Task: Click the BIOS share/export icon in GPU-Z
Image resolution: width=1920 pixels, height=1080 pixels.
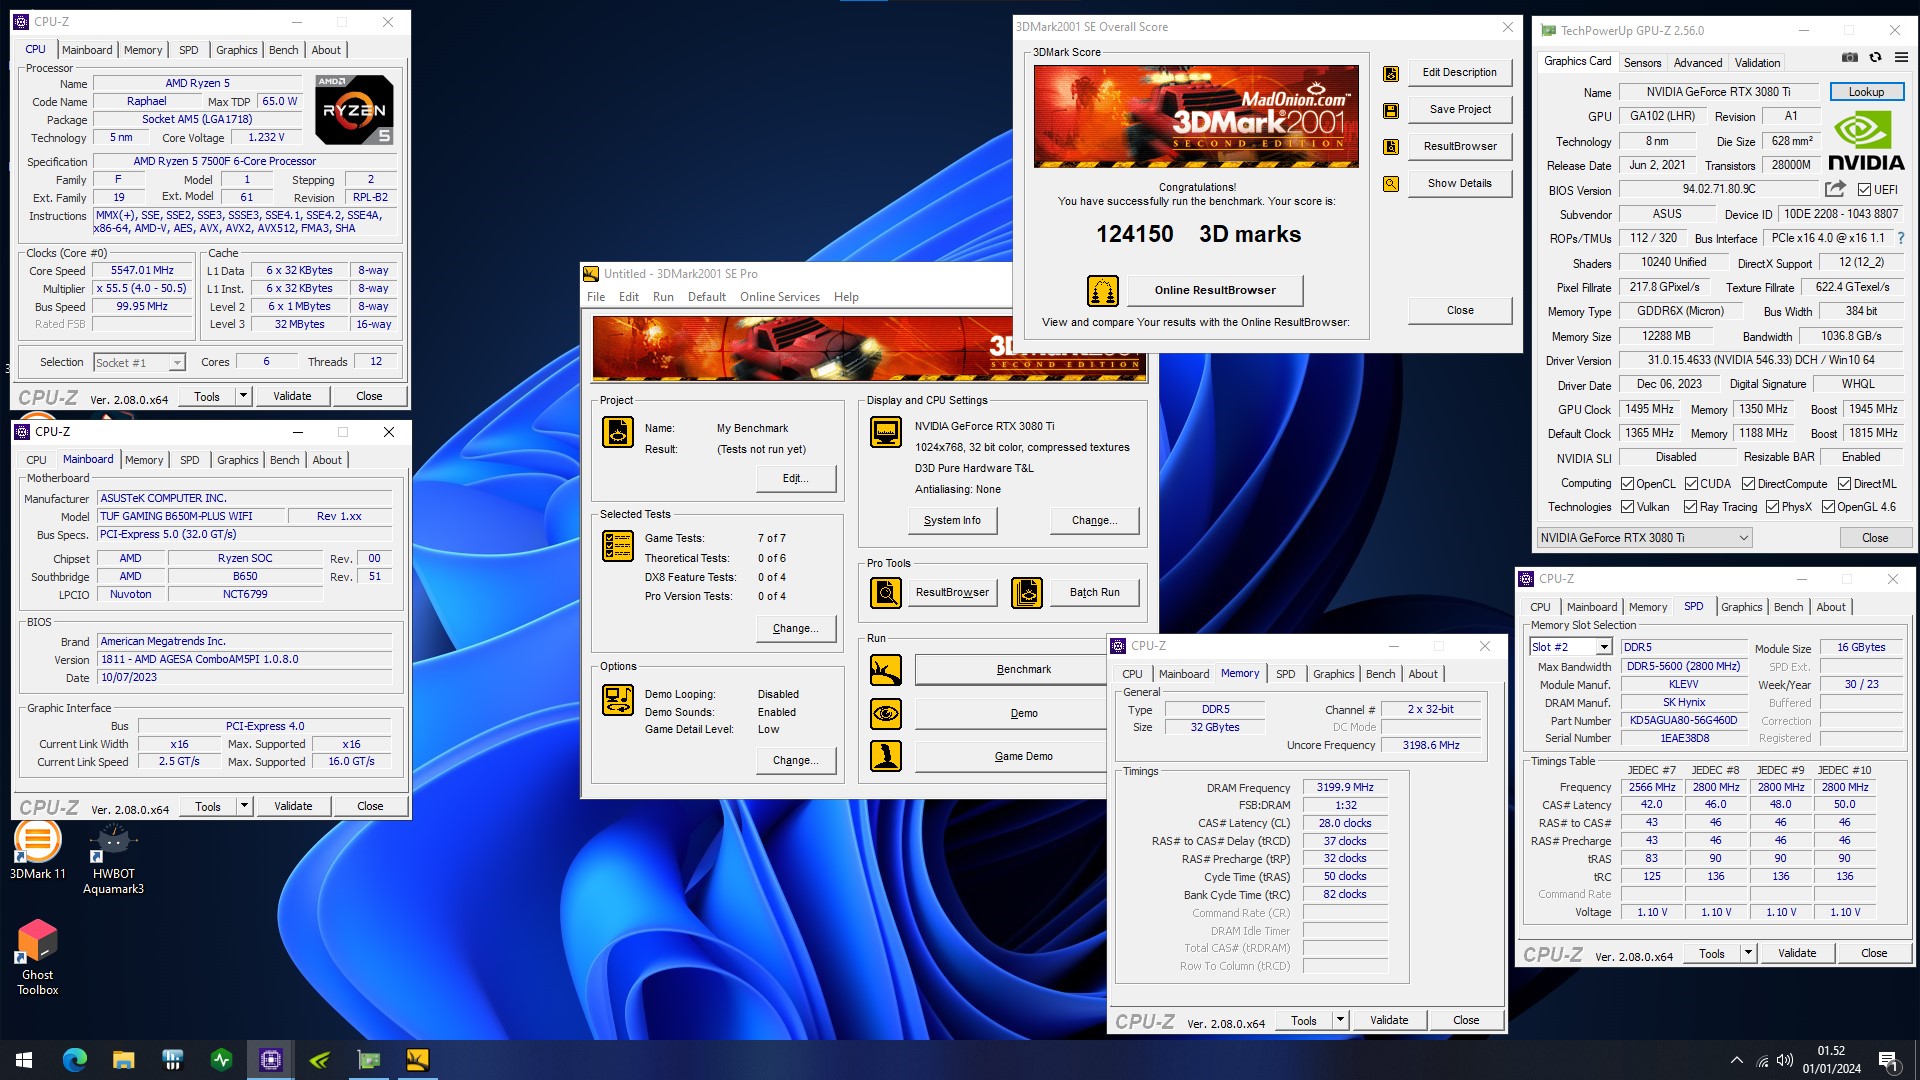Action: coord(1835,189)
